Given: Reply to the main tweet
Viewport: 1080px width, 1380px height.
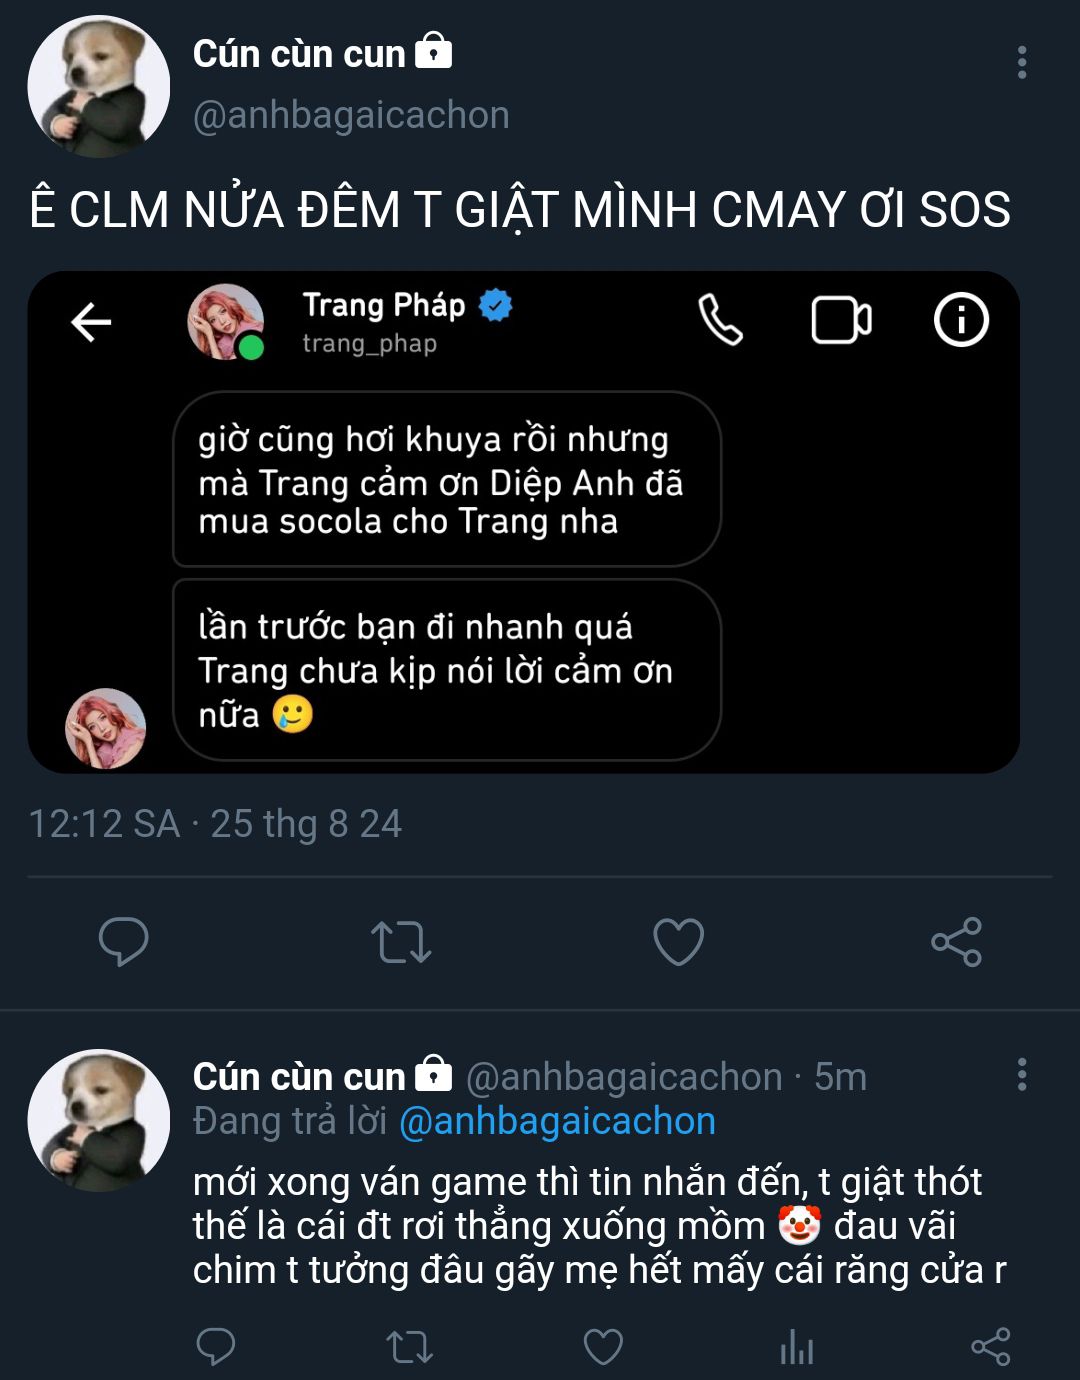Looking at the screenshot, I should (124, 941).
